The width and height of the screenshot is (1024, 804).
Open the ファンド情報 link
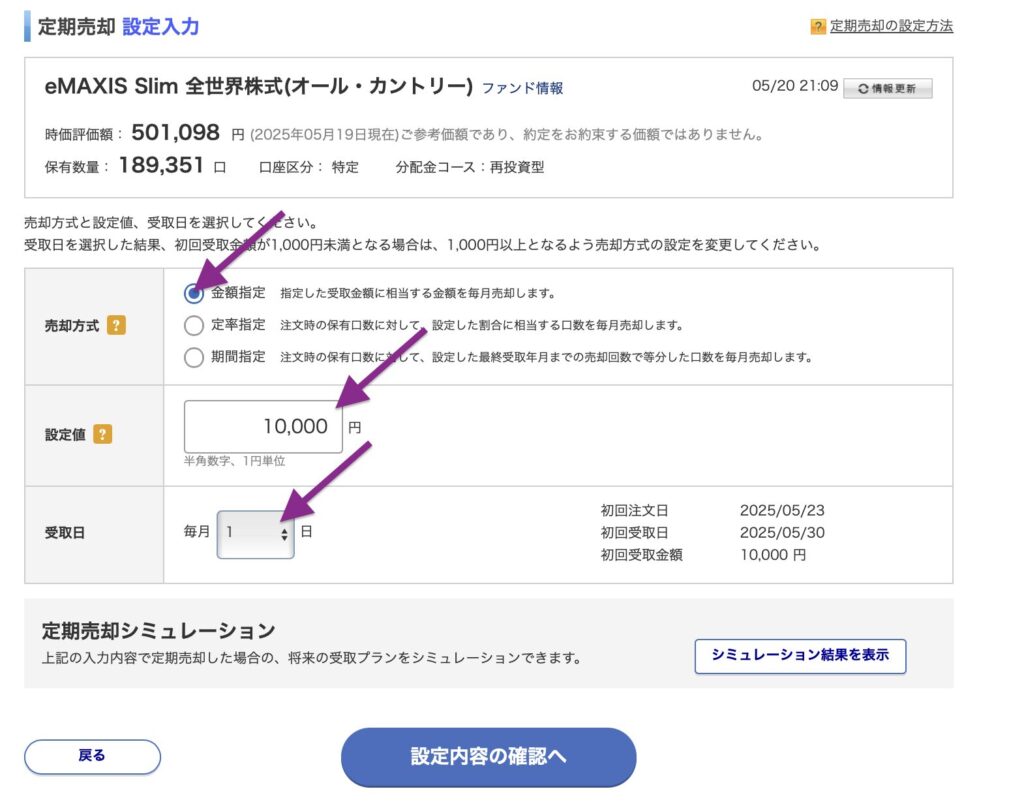[522, 88]
